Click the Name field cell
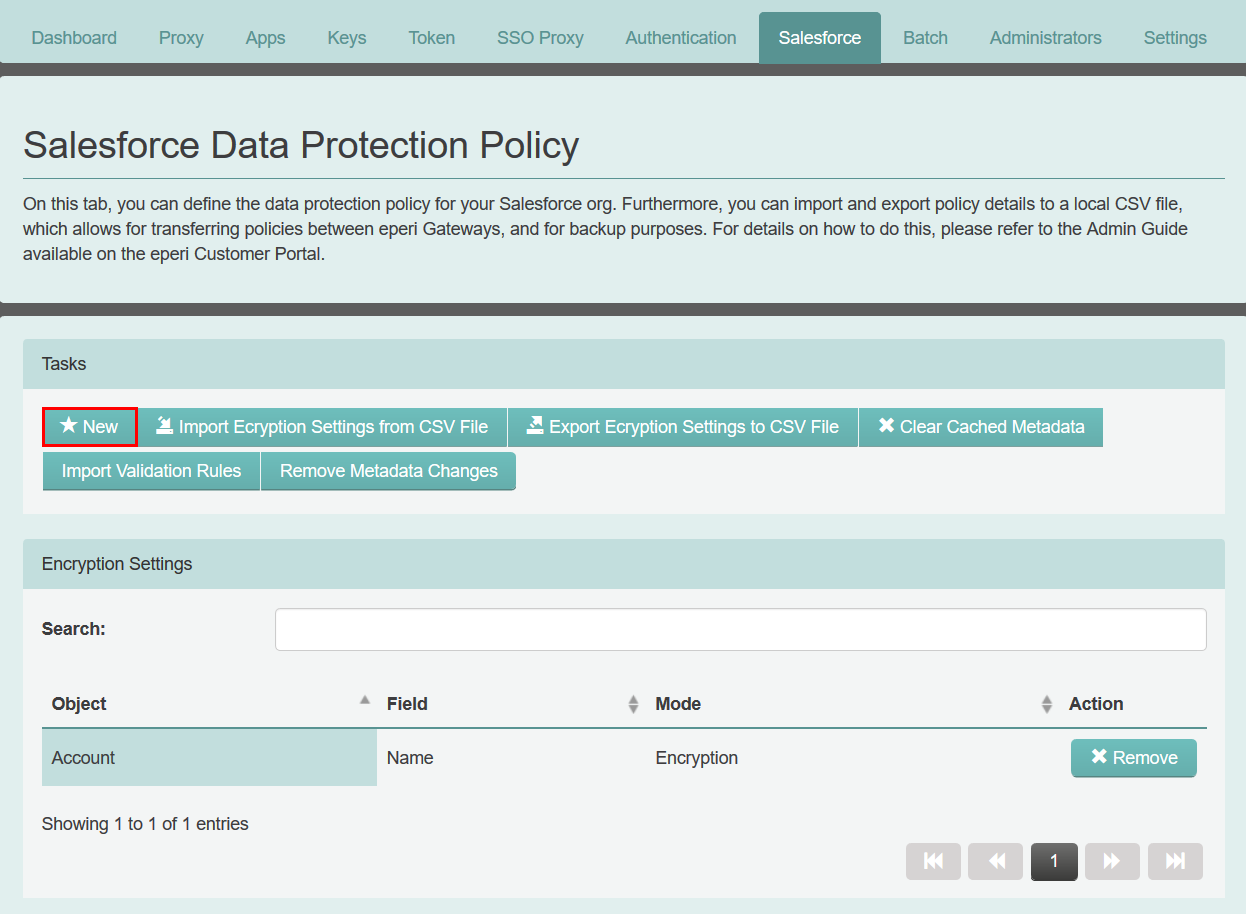Viewport: 1246px width, 914px height. (511, 758)
